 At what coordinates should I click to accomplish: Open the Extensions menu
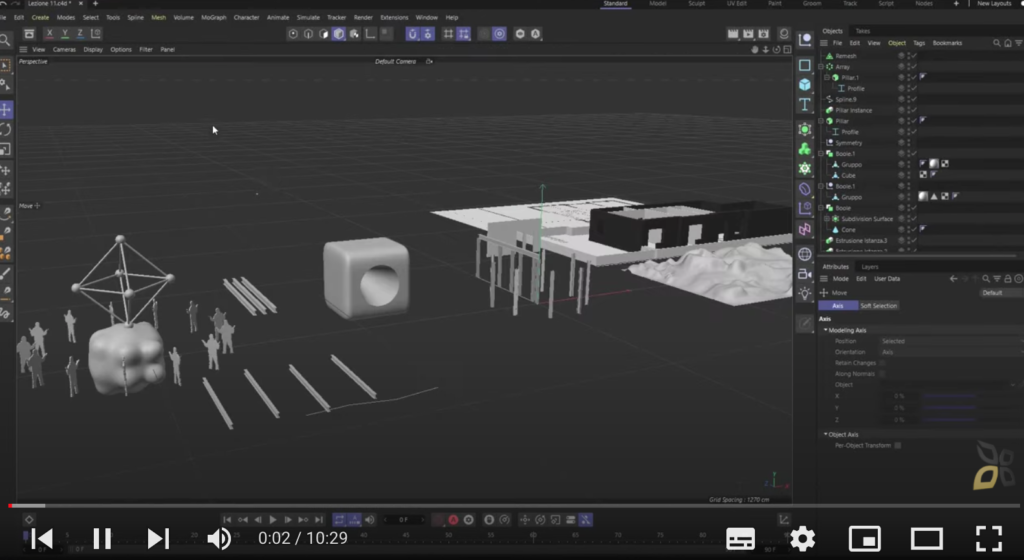coord(394,18)
